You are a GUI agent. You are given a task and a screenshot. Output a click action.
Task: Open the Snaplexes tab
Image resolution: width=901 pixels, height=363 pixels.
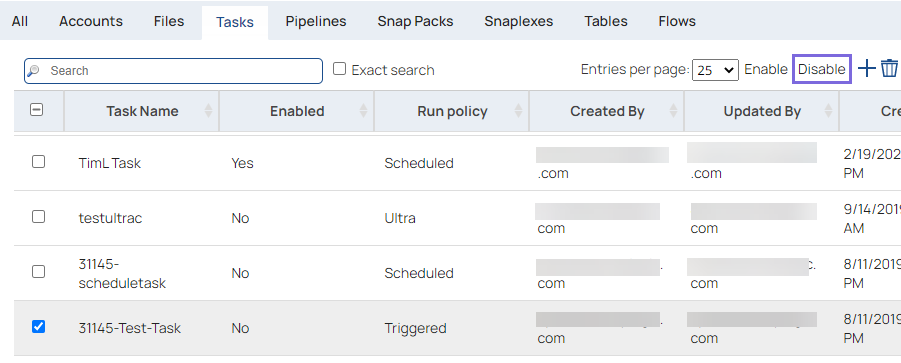pos(518,21)
